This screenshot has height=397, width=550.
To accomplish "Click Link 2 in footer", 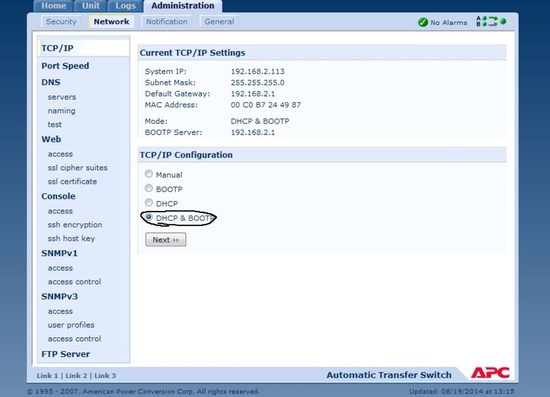I will click(x=76, y=376).
